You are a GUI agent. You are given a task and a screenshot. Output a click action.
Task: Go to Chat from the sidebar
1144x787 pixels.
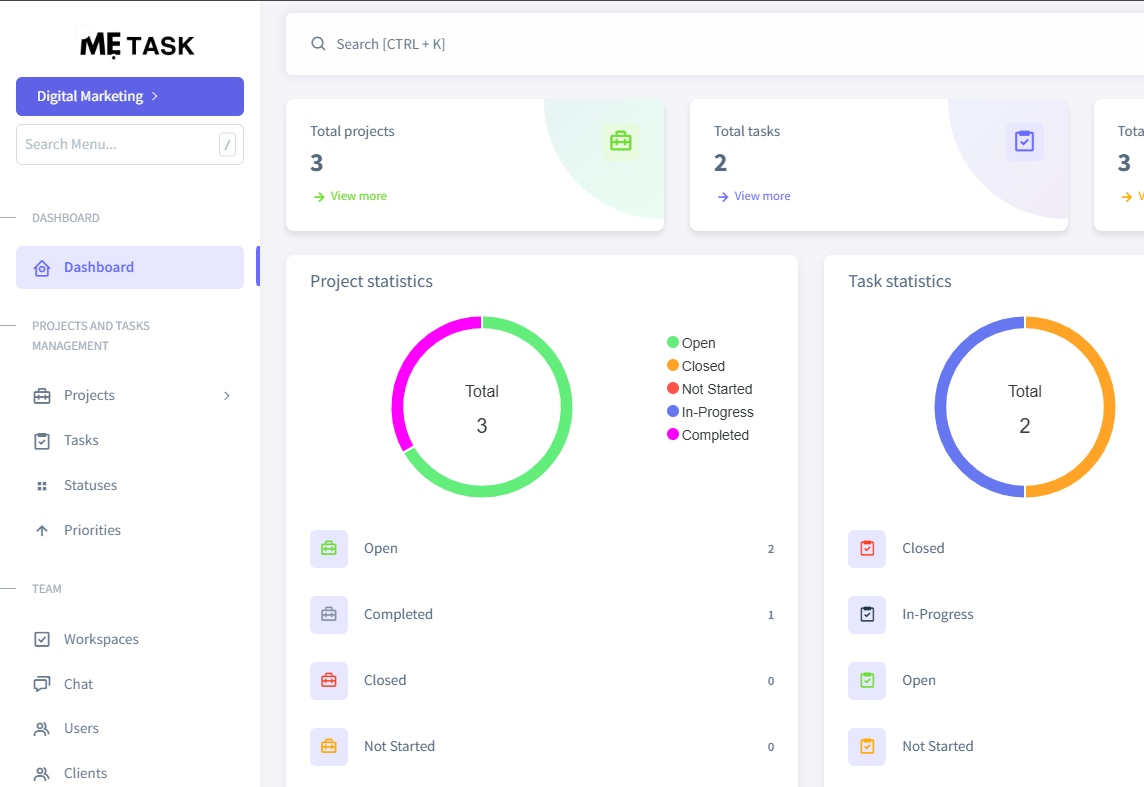(x=78, y=685)
